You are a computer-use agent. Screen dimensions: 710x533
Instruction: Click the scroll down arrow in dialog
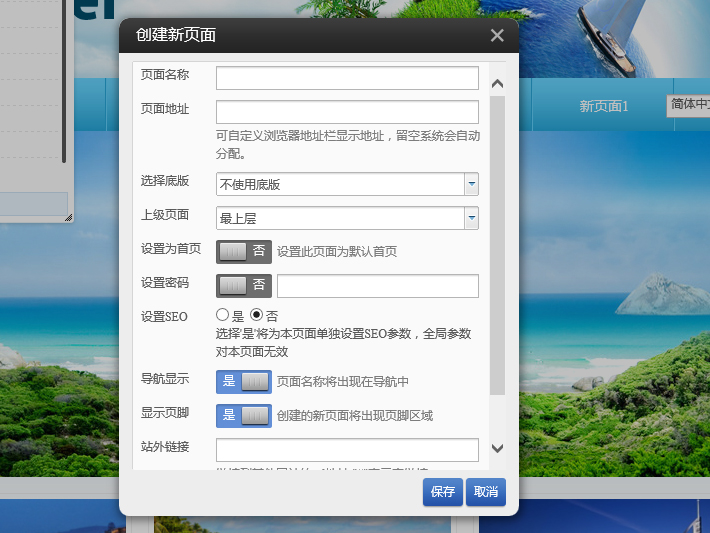click(497, 449)
